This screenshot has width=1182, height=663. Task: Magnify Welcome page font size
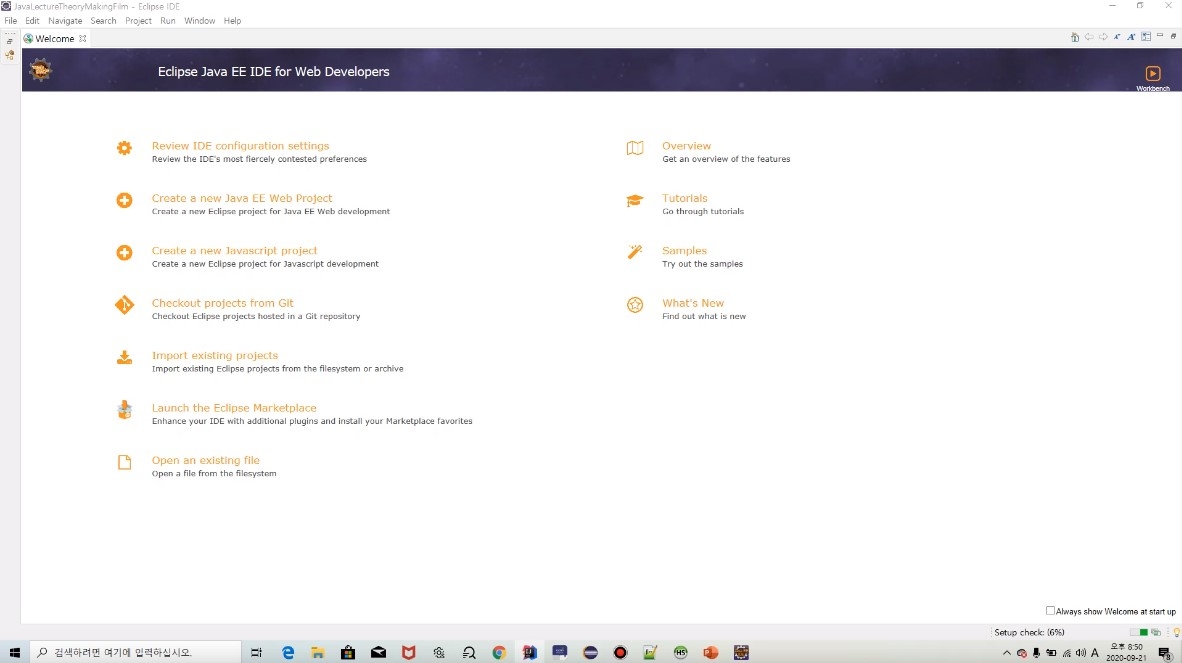point(1131,37)
